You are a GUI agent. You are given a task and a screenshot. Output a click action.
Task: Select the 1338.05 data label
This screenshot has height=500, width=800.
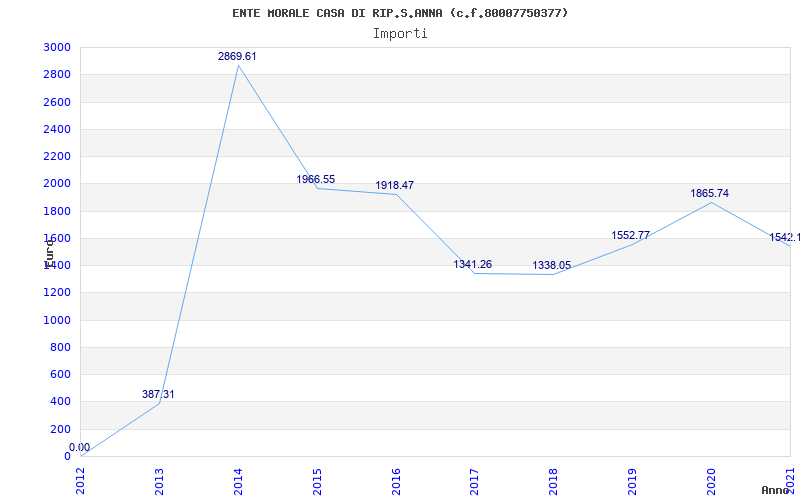(552, 265)
